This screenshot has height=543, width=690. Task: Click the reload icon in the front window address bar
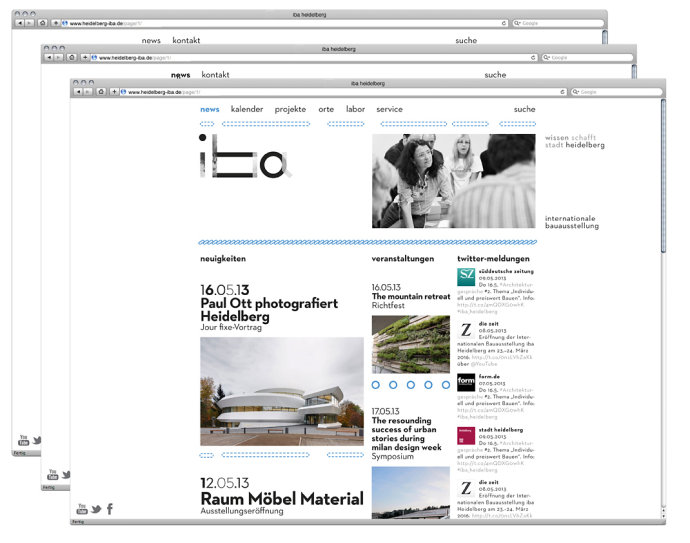562,92
